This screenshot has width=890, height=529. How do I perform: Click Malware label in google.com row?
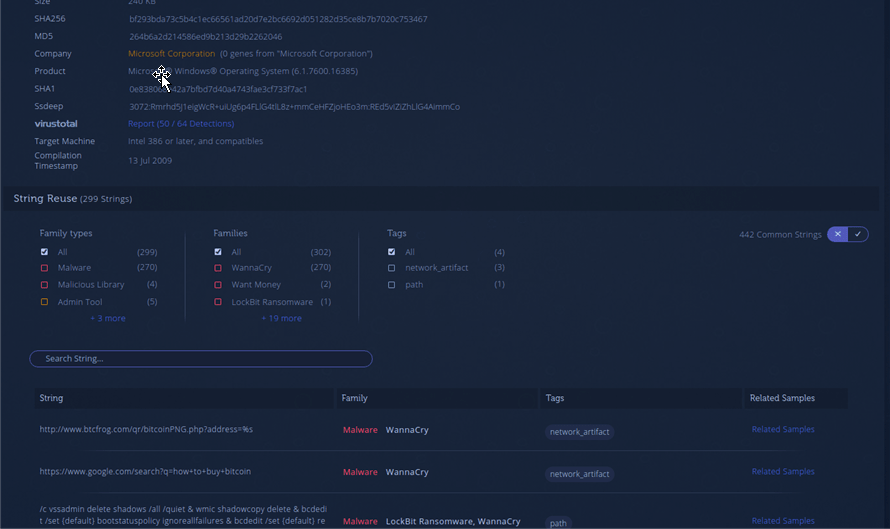(360, 472)
